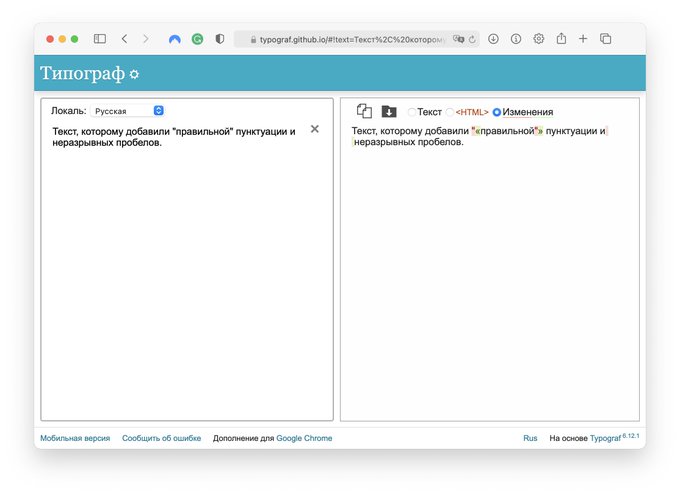Go back with the browser back arrow
680x494 pixels.
(x=124, y=39)
